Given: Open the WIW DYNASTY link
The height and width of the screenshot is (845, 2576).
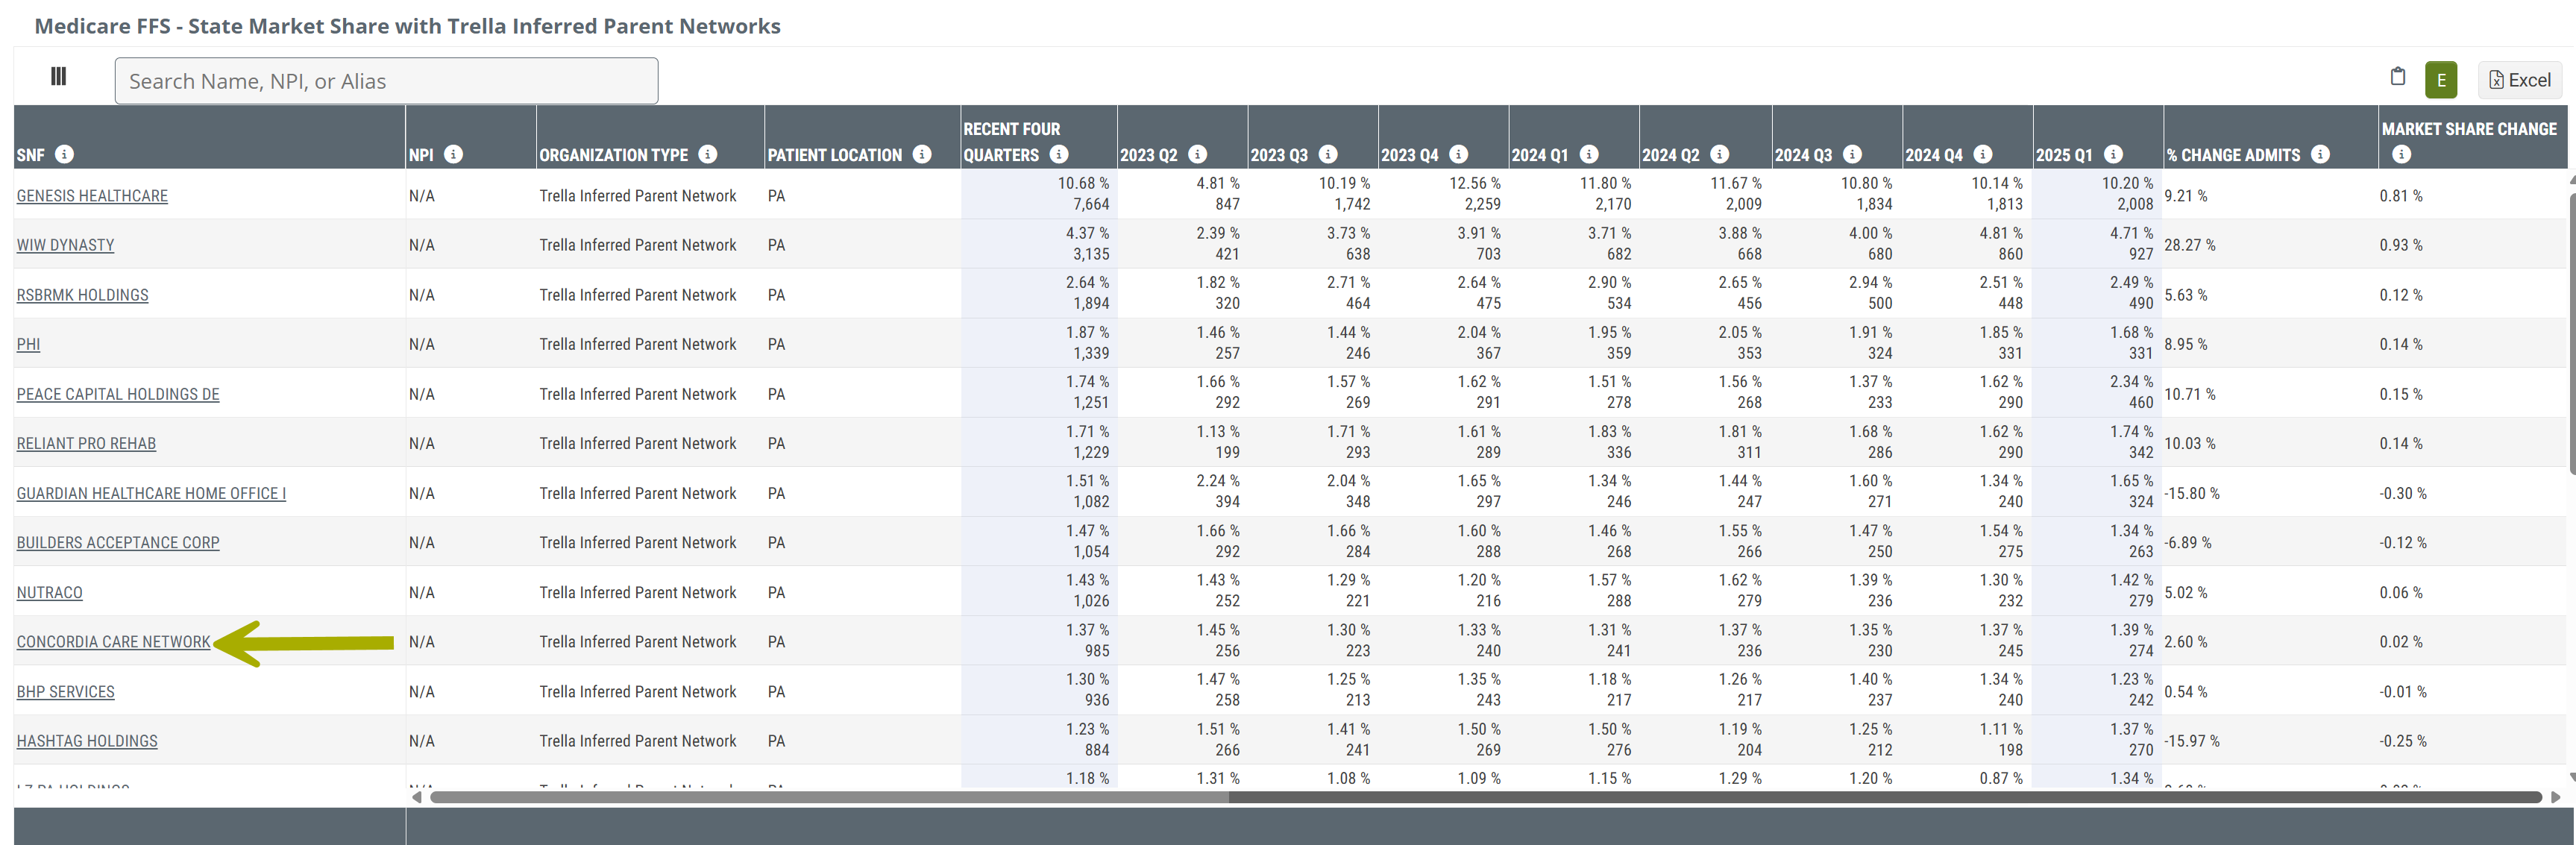Looking at the screenshot, I should tap(65, 246).
